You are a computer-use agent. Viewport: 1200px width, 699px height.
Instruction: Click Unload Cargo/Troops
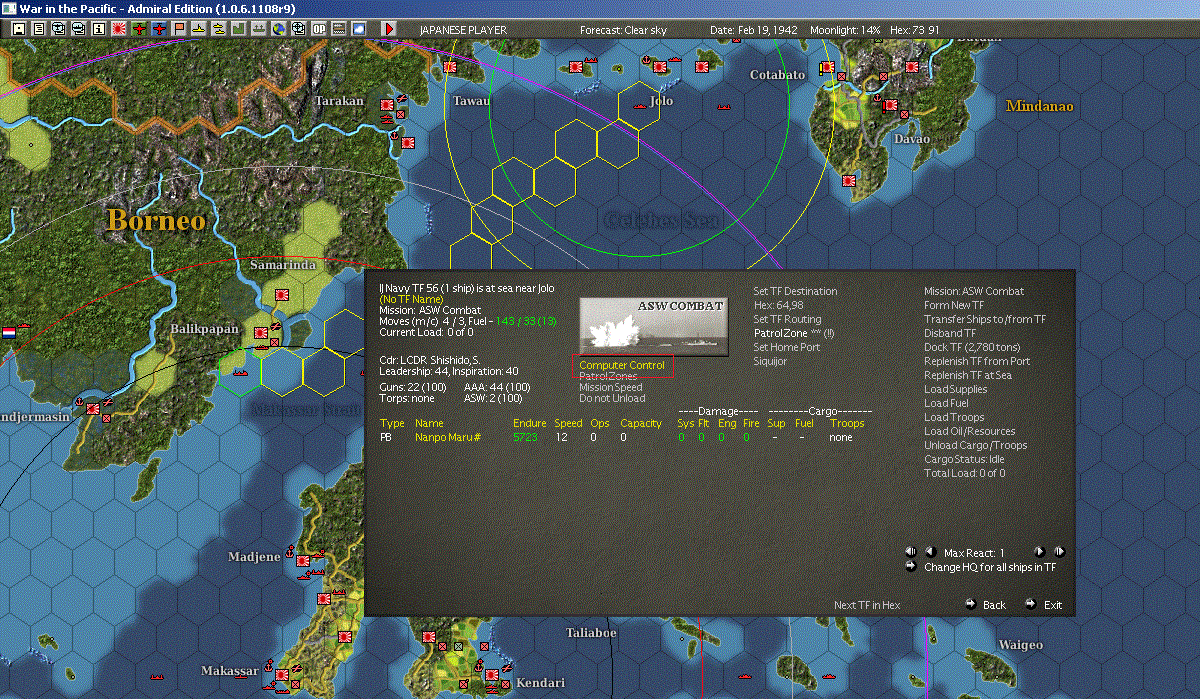tap(975, 445)
